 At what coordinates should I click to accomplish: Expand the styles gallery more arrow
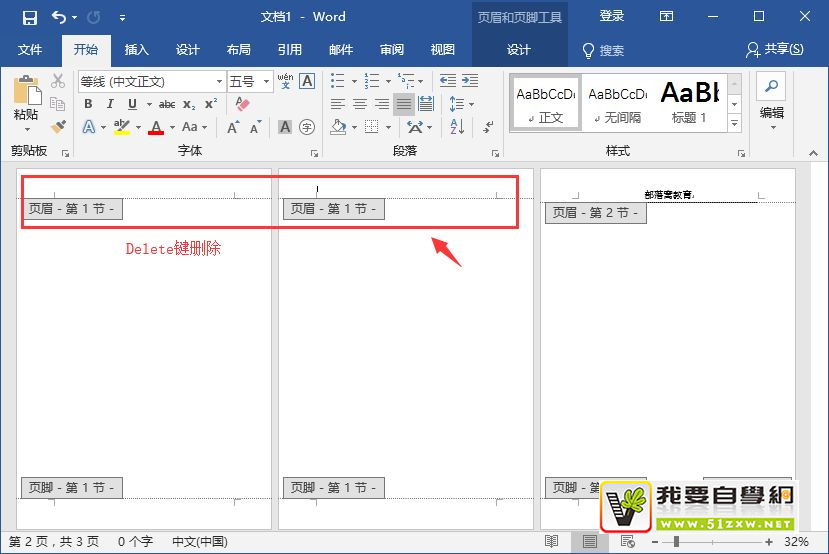pyautogui.click(x=734, y=123)
